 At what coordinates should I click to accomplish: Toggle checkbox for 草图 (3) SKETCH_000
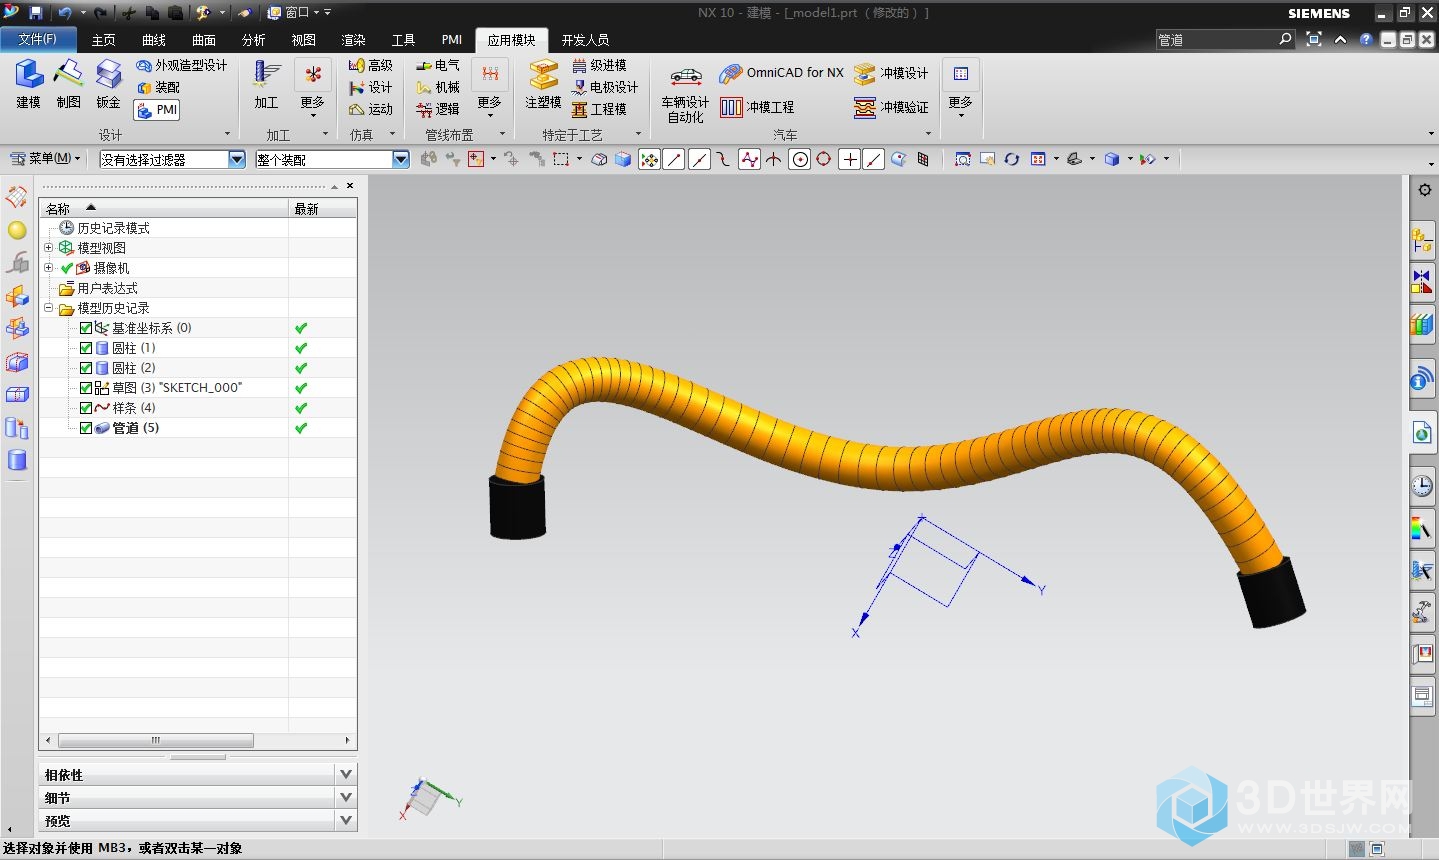(x=86, y=388)
